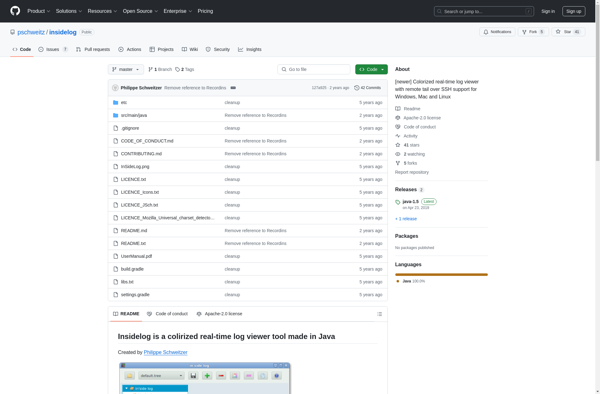Viewport: 600px width, 394px height.
Task: Click the Java language bar
Action: 441,274
